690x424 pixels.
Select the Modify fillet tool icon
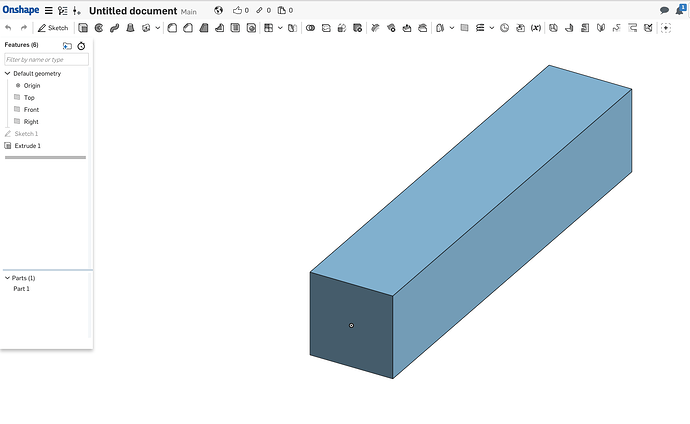pyautogui.click(x=375, y=28)
